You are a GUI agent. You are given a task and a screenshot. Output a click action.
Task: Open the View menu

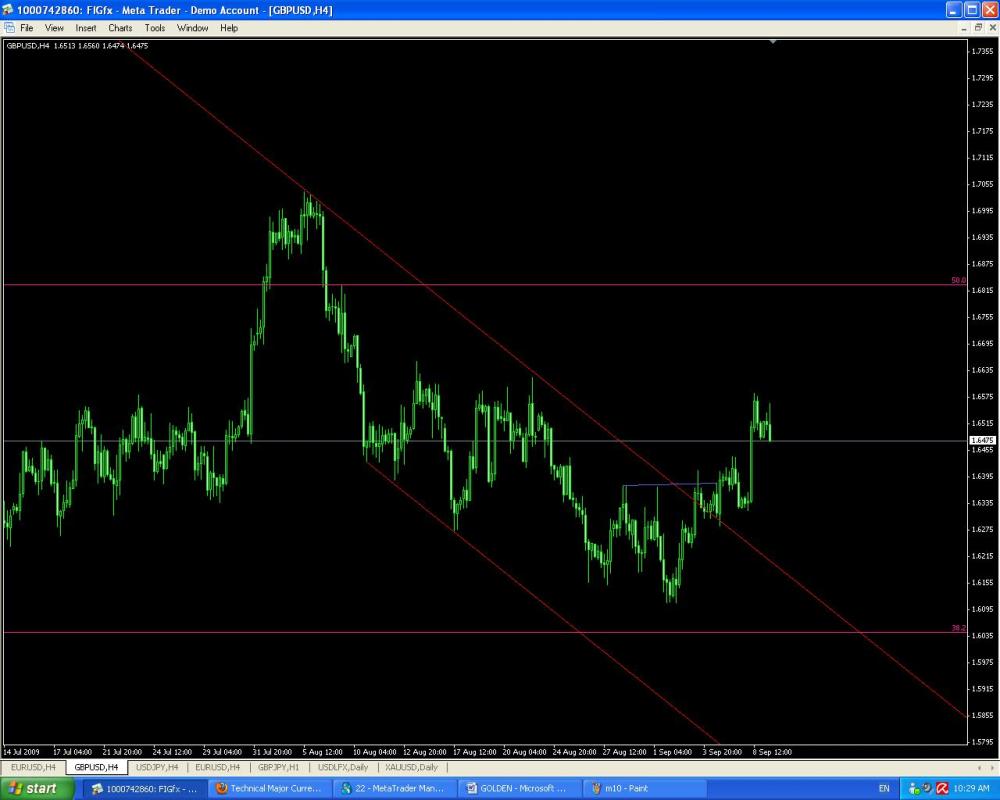pos(54,28)
